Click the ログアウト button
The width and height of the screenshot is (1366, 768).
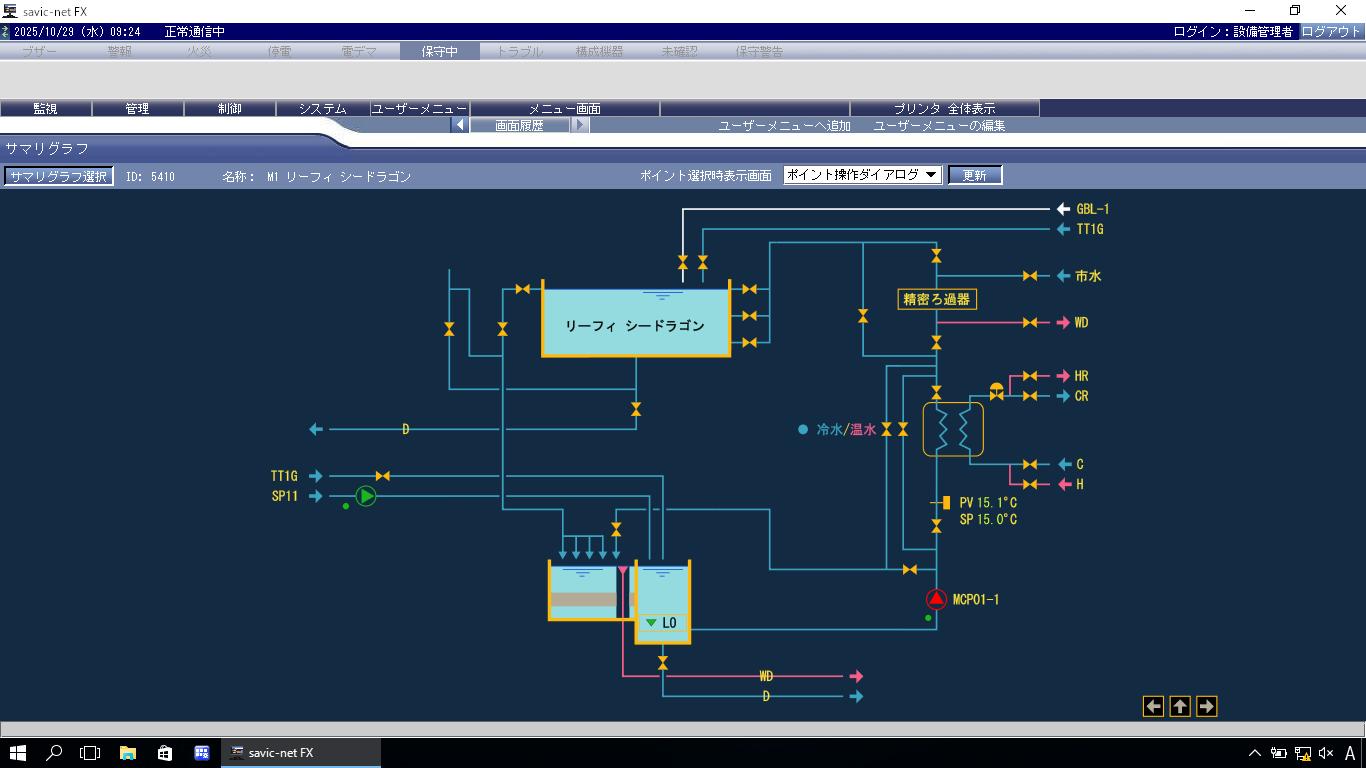coord(1331,31)
